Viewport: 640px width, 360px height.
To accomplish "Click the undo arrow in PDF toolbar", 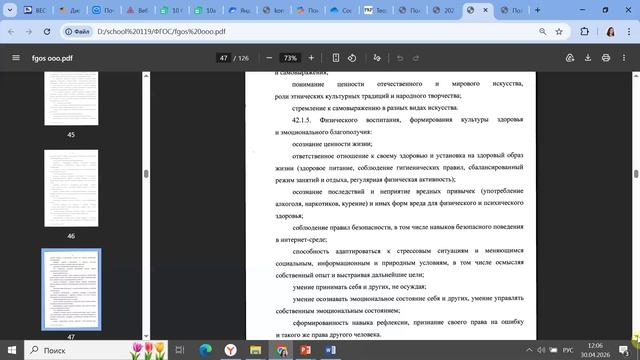I will (400, 58).
